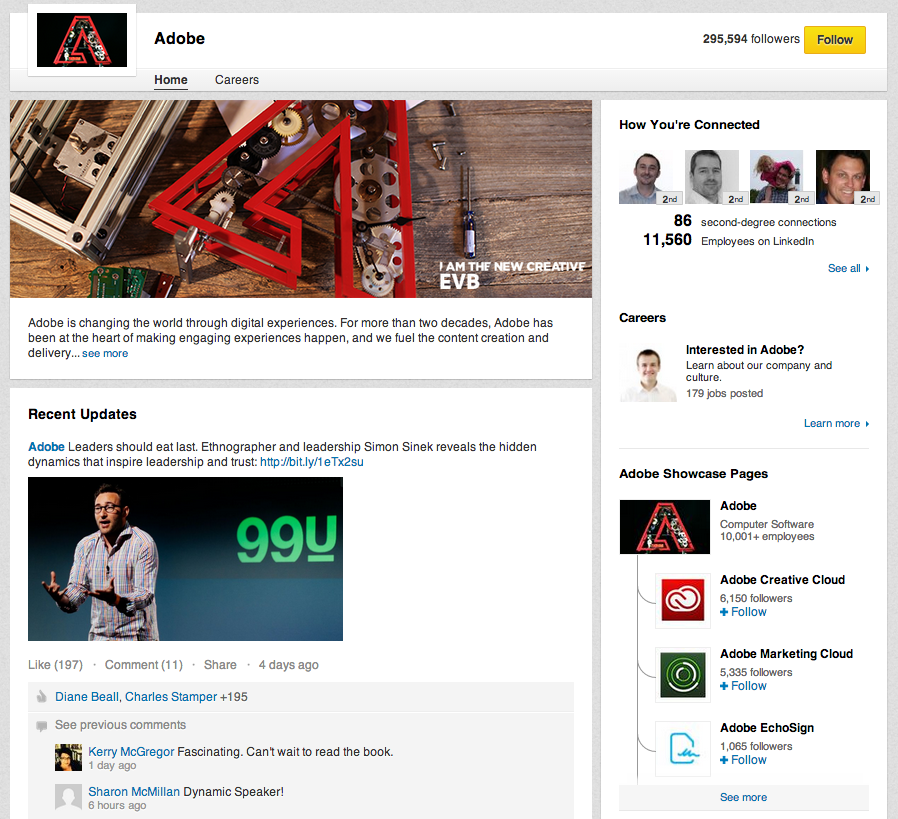Open the 99U speaker video thumbnail
The image size is (898, 819).
point(186,559)
